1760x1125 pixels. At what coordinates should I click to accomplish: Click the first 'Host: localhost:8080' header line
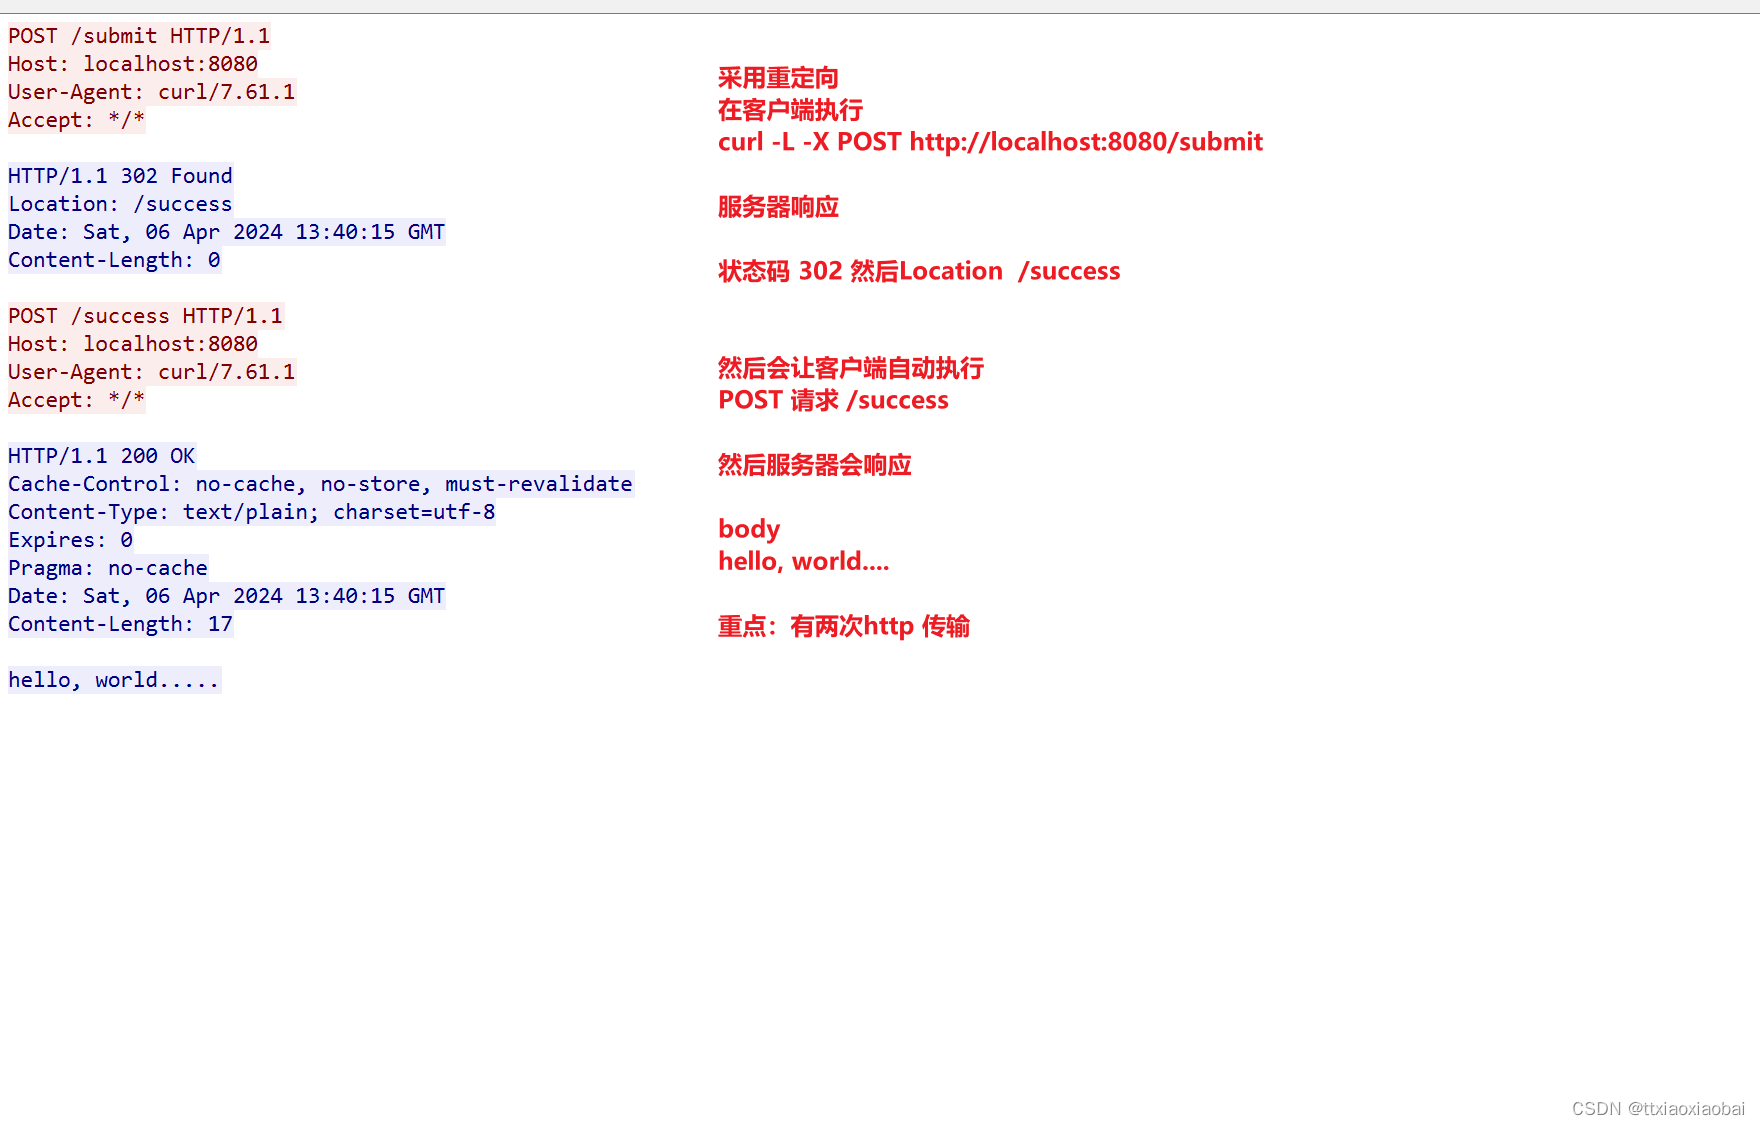(x=133, y=64)
